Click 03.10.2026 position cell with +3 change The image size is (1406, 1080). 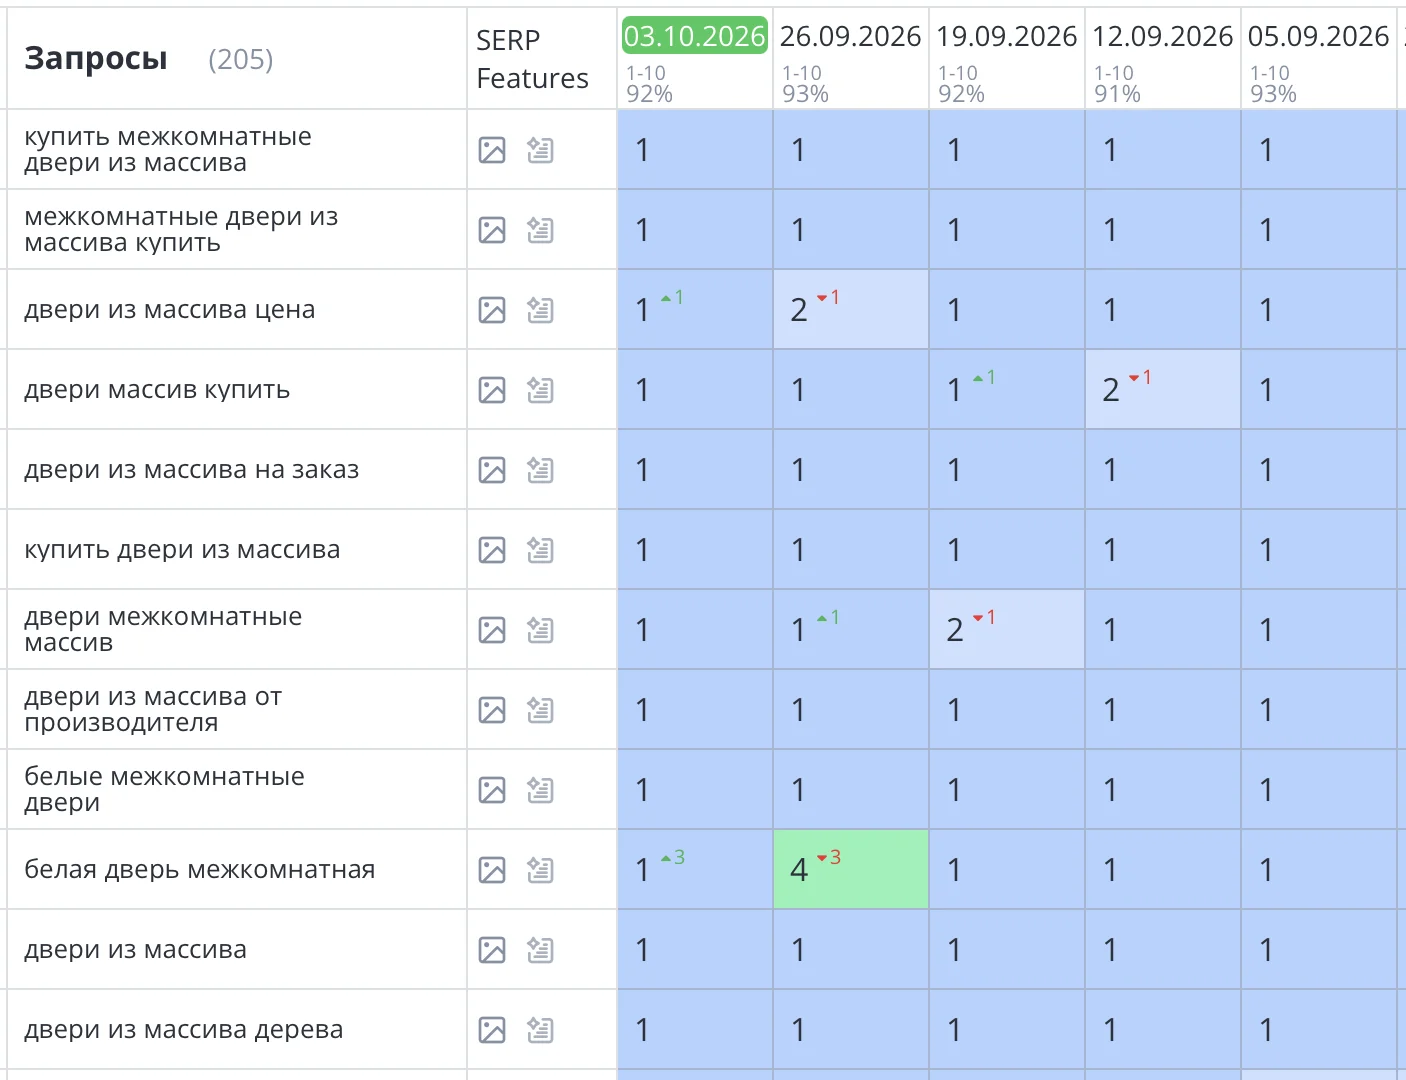click(x=695, y=869)
